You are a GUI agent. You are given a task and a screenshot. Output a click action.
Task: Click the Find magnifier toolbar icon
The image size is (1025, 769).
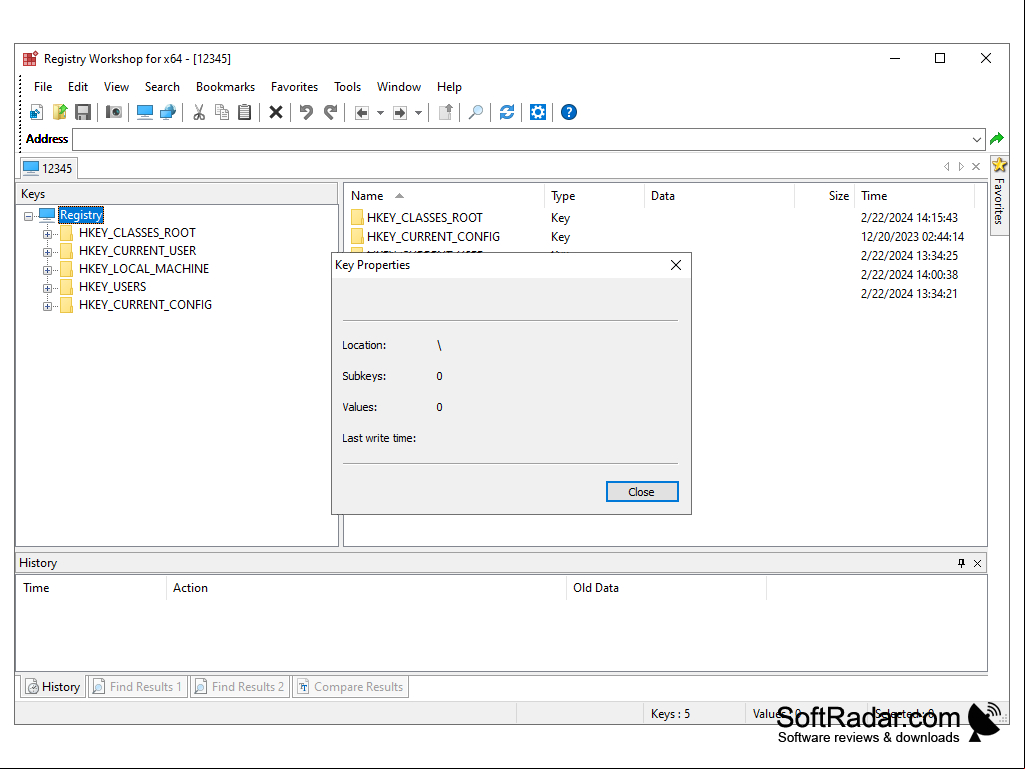pyautogui.click(x=476, y=112)
